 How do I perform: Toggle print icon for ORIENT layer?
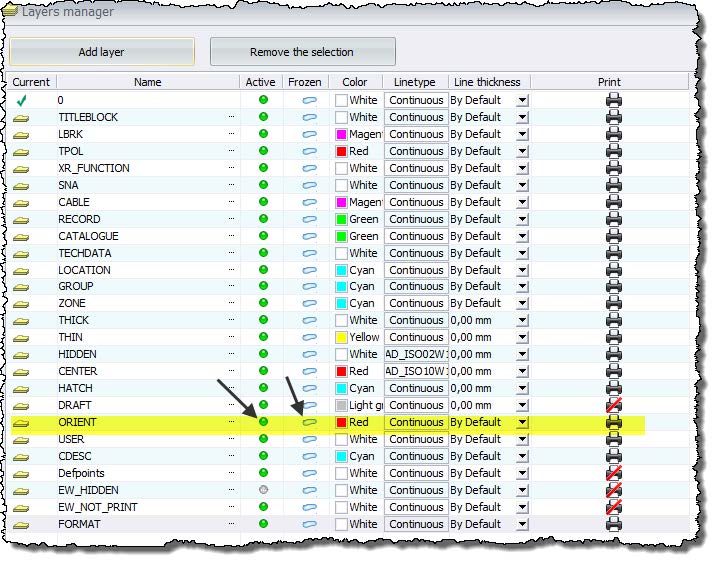(x=613, y=422)
